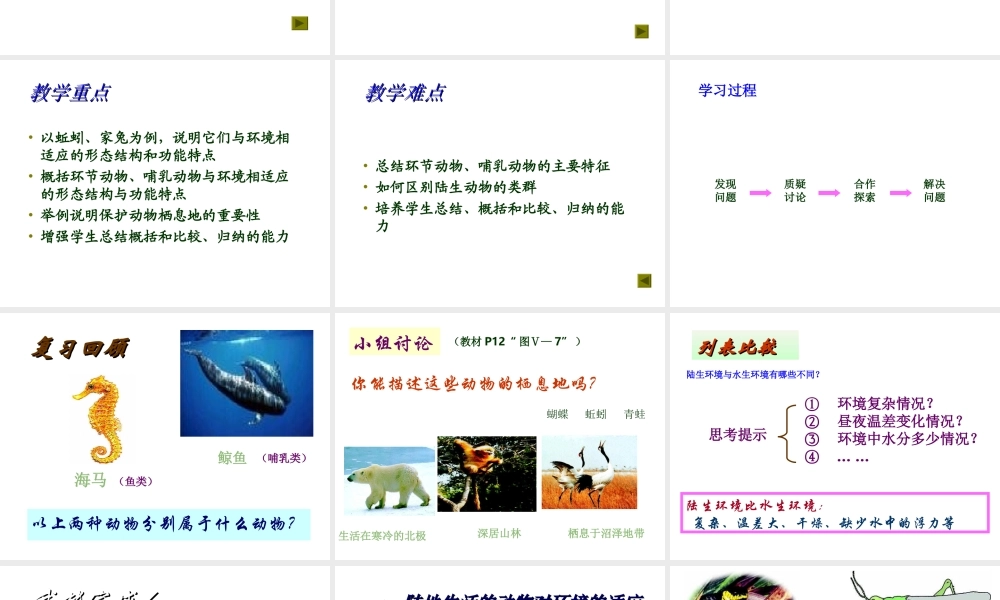Click the red-crowned cranes photo

tap(589, 472)
